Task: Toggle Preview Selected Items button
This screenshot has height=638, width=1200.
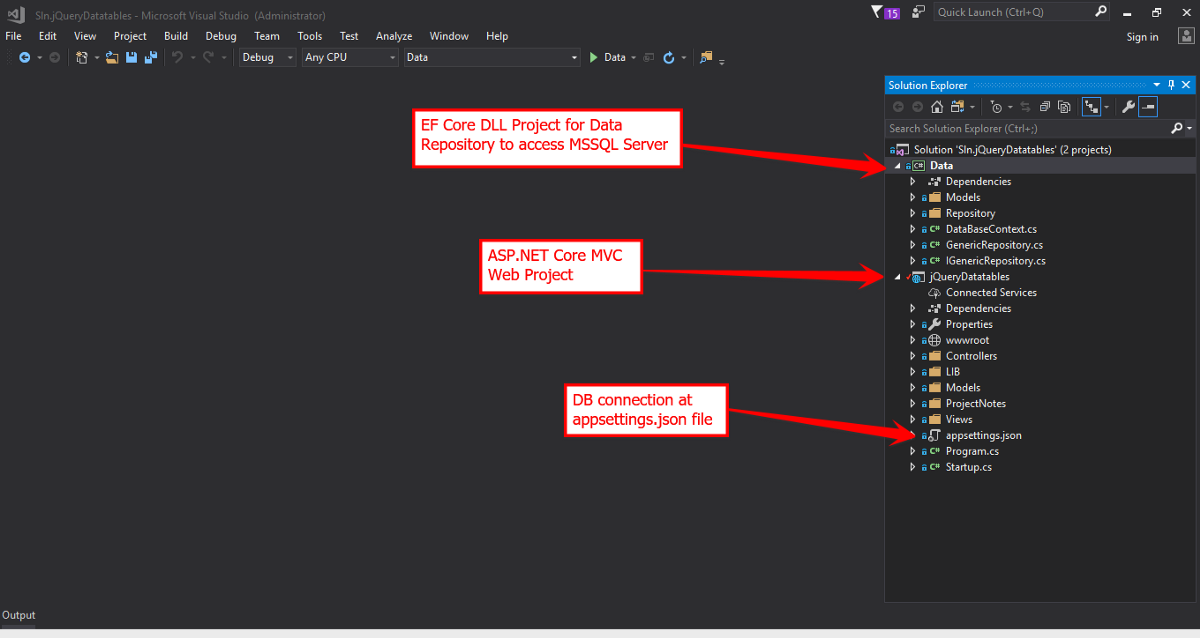Action: click(1148, 106)
